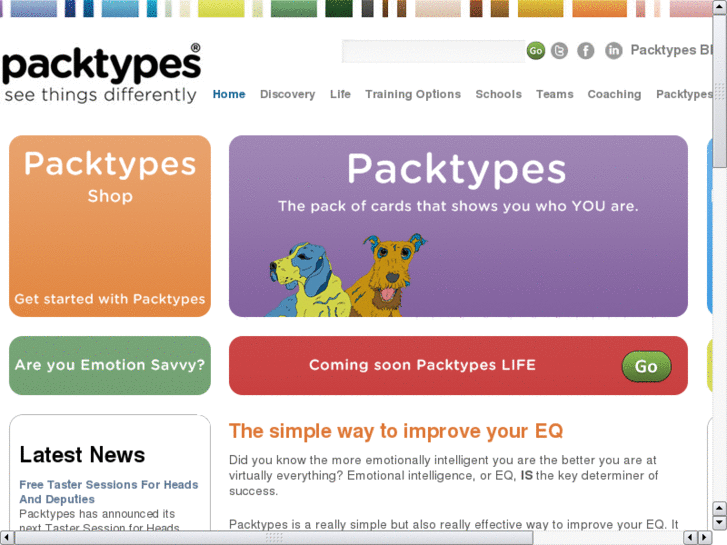
Task: Open Free Taster Sessions For Heads link
Action: coord(108,492)
